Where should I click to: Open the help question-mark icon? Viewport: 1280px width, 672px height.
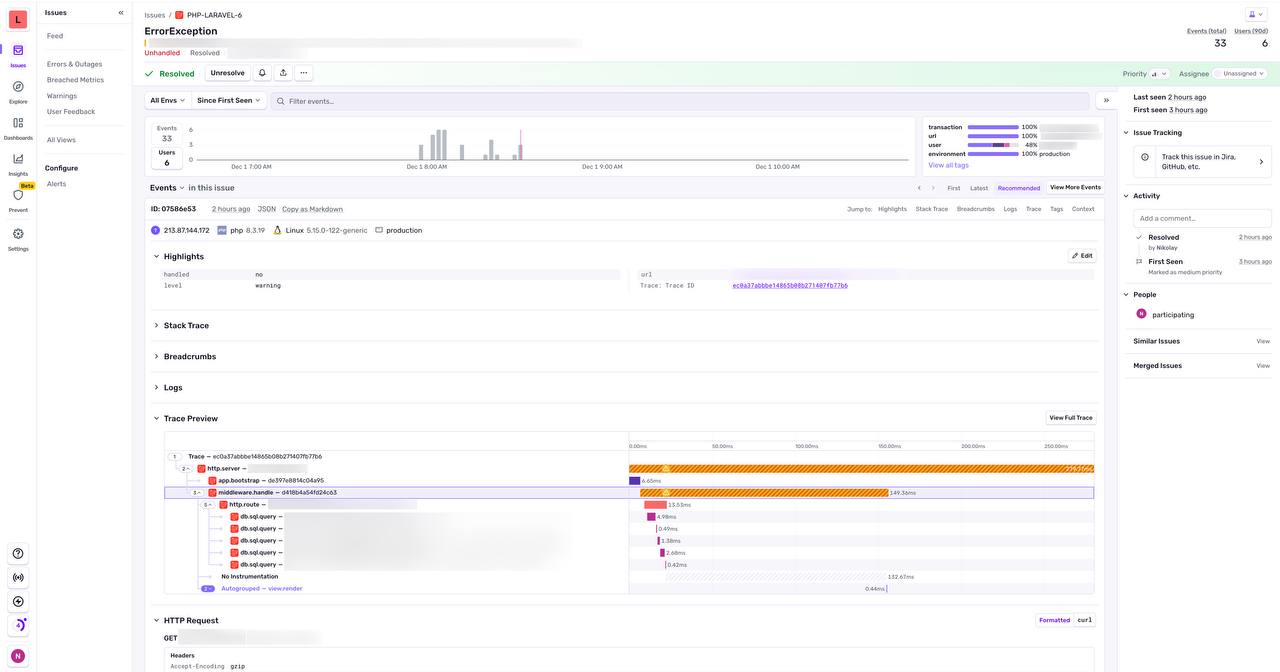[x=18, y=553]
